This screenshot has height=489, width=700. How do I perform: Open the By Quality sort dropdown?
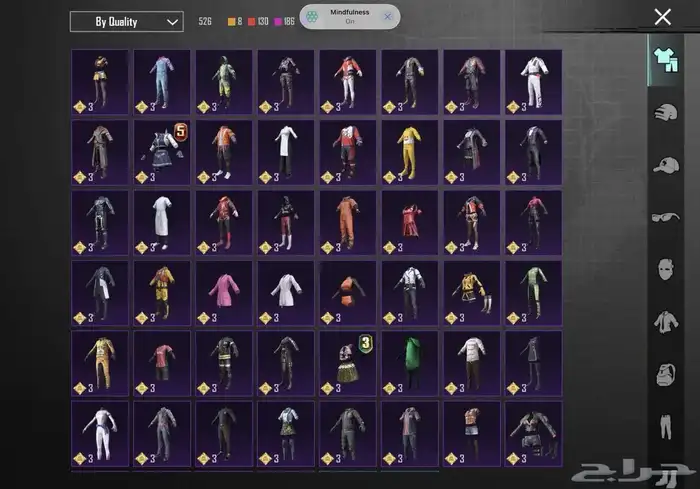[x=126, y=21]
